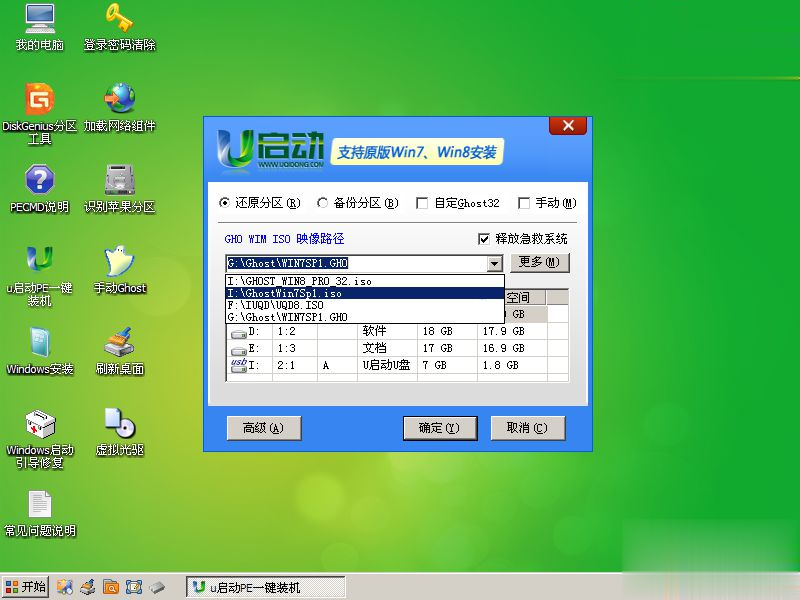Click the 1:3 partition number cell
This screenshot has width=800, height=600.
(x=294, y=348)
